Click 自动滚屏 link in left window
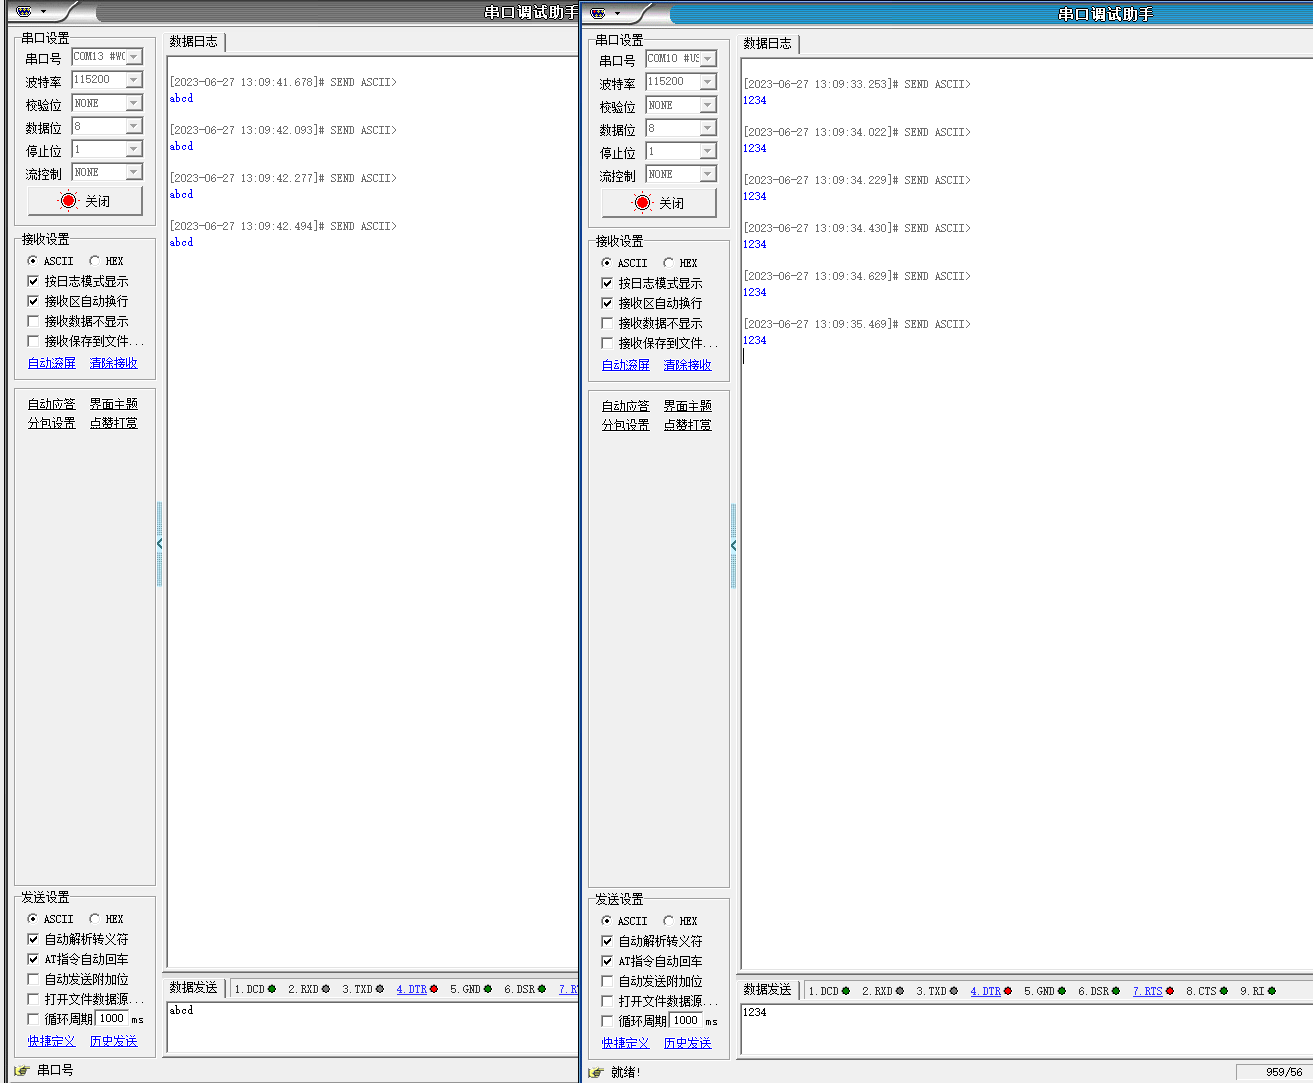Screen dimensions: 1313x1083 tap(52, 363)
